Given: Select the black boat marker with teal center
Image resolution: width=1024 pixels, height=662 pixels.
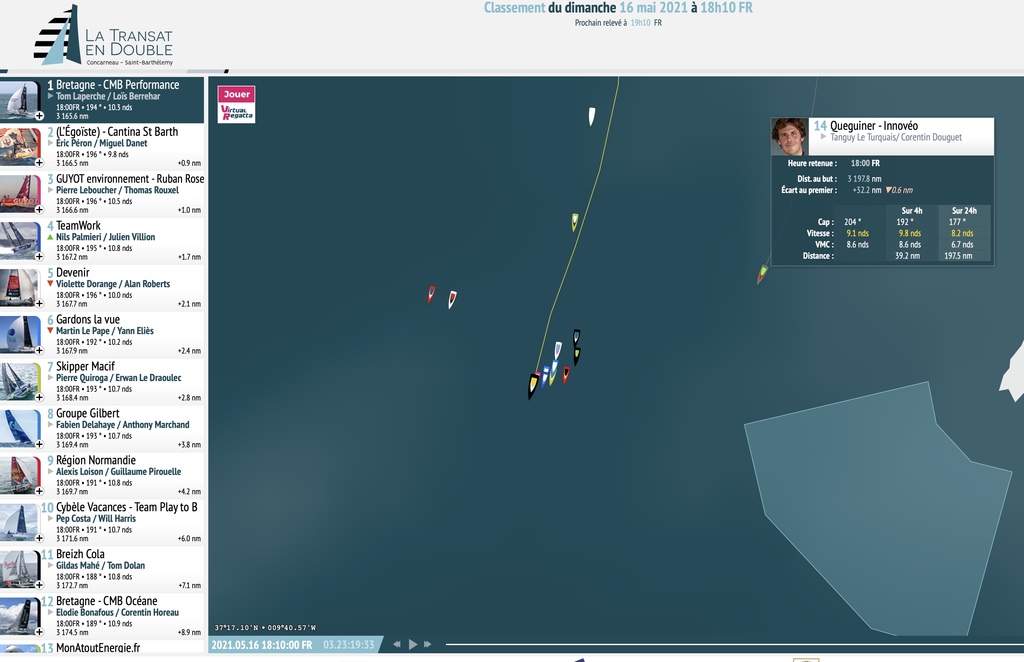Looking at the screenshot, I should click(x=577, y=338).
